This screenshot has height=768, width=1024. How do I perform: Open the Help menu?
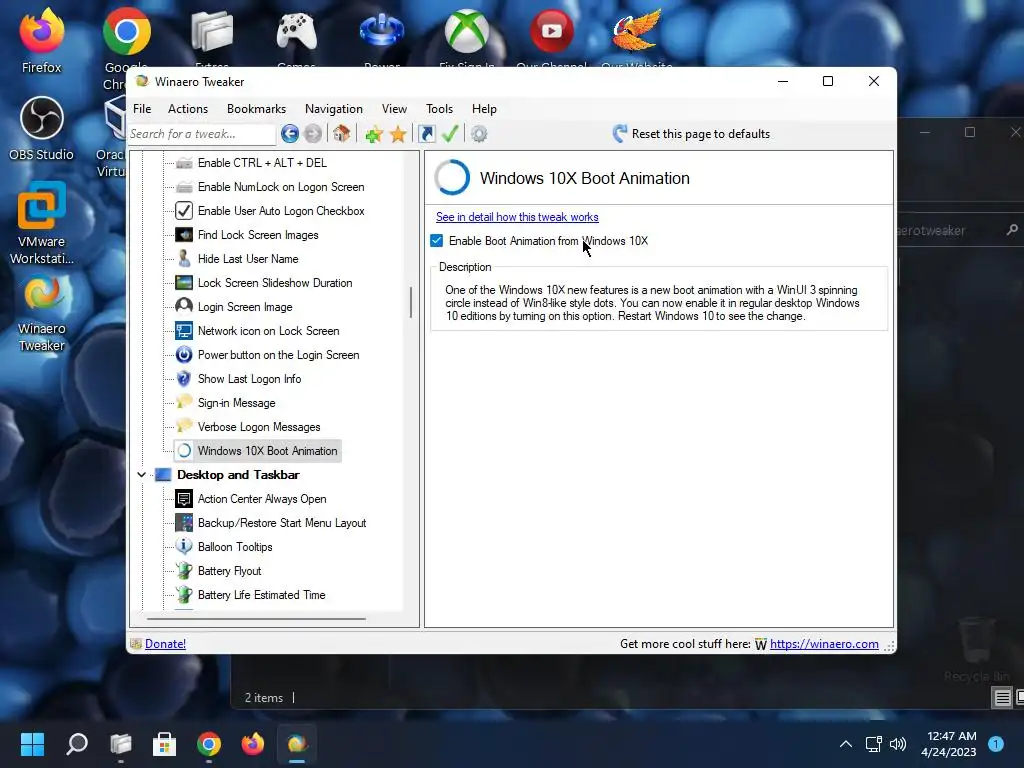[x=485, y=109]
